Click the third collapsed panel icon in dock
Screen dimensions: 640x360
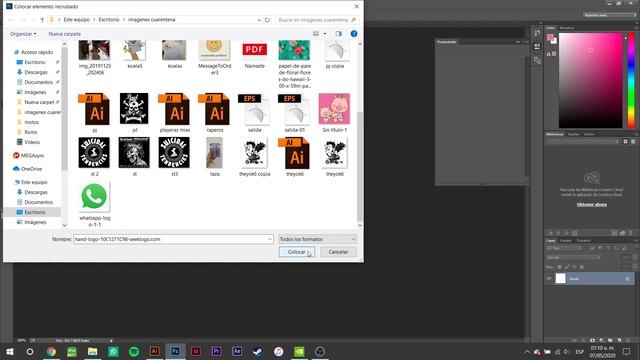coord(537,60)
